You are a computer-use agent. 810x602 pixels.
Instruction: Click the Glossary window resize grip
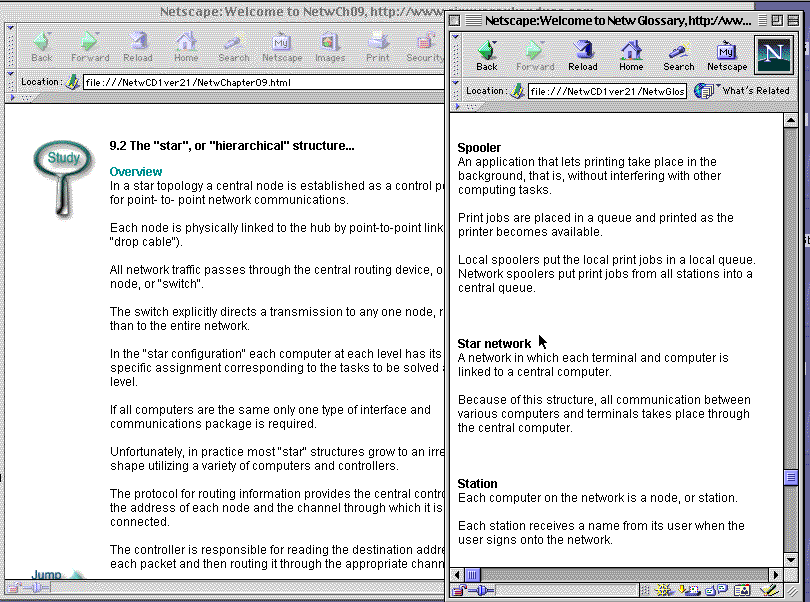point(791,590)
